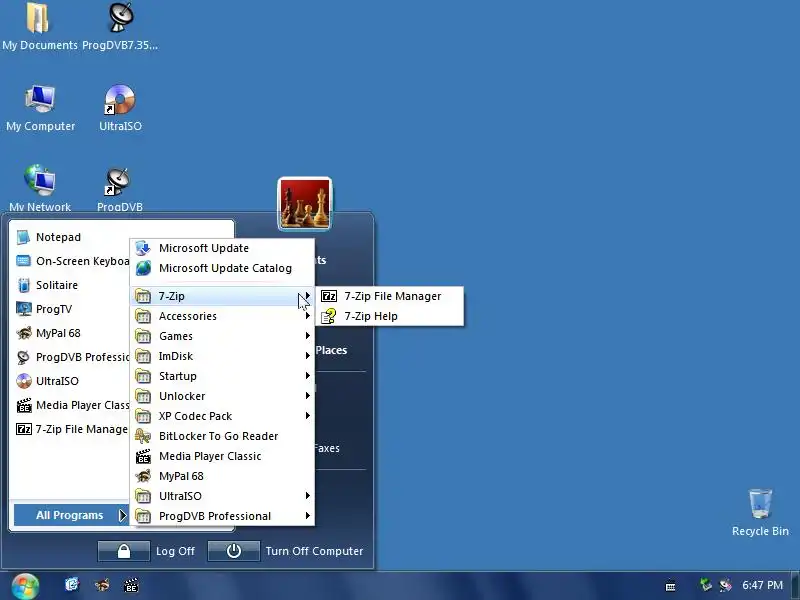The image size is (800, 600).
Task: Click the Unlocker folder icon
Action: tap(143, 396)
